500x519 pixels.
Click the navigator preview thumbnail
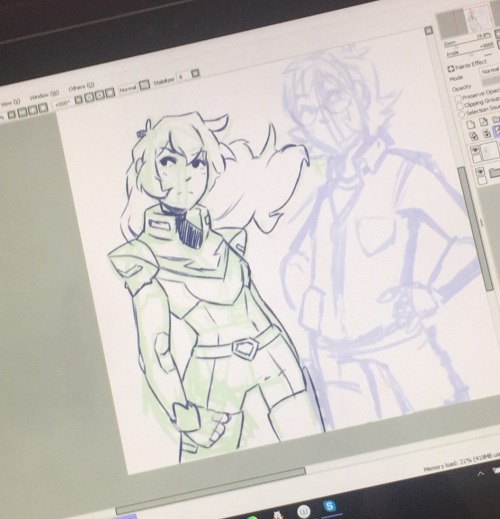tap(467, 20)
